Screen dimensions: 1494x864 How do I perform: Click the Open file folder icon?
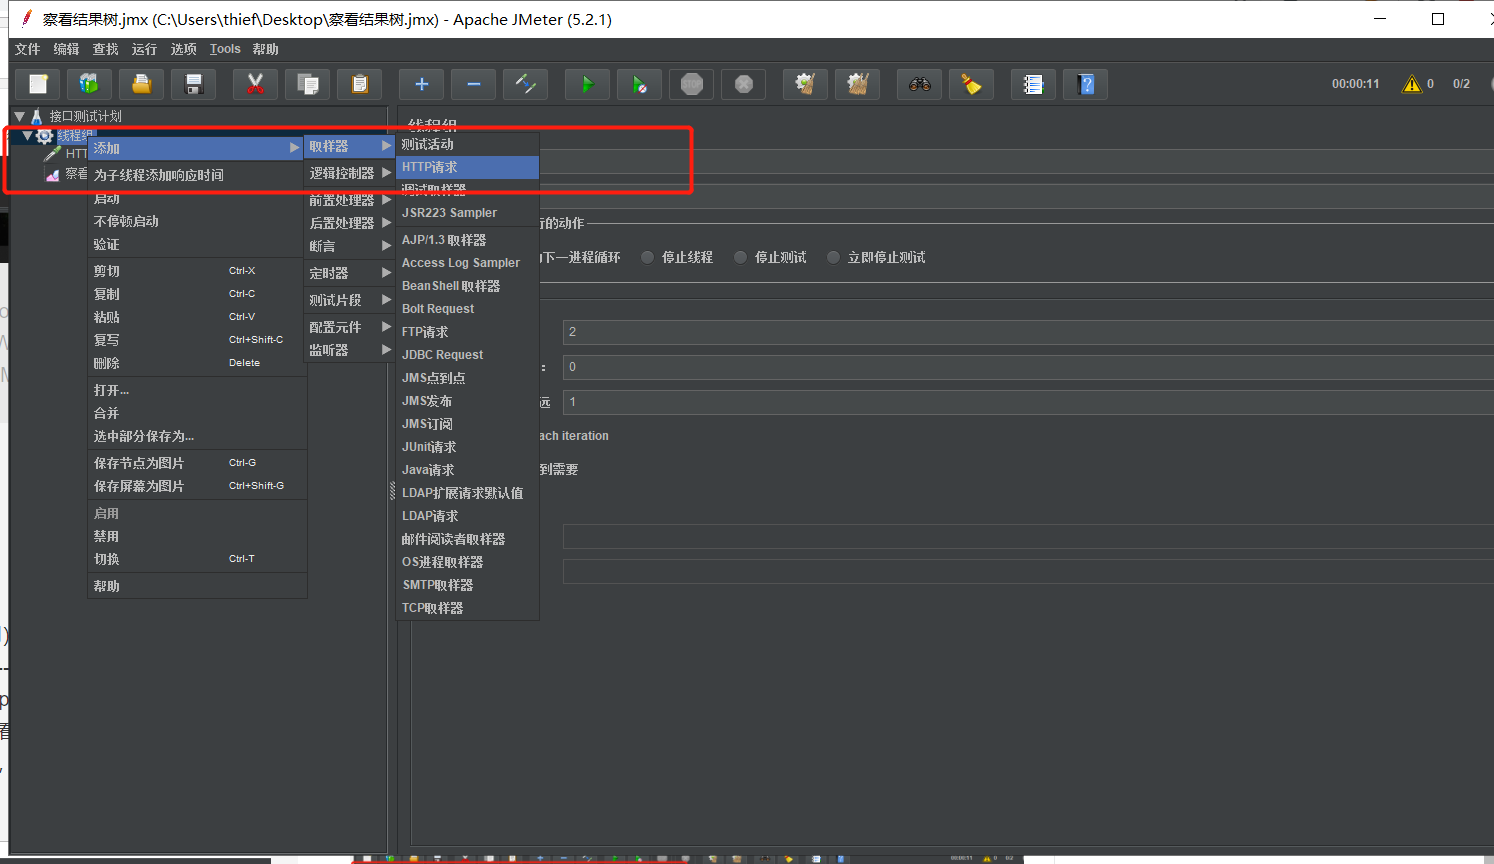142,84
